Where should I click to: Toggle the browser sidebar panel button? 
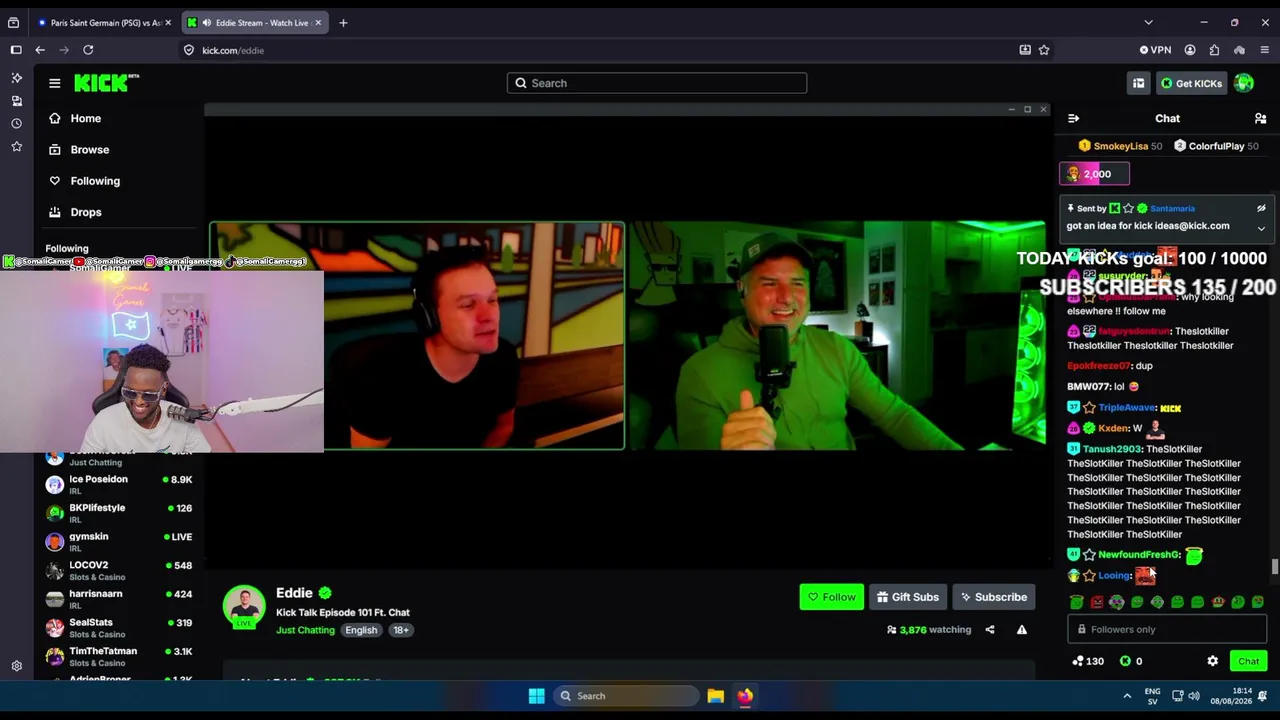point(16,50)
